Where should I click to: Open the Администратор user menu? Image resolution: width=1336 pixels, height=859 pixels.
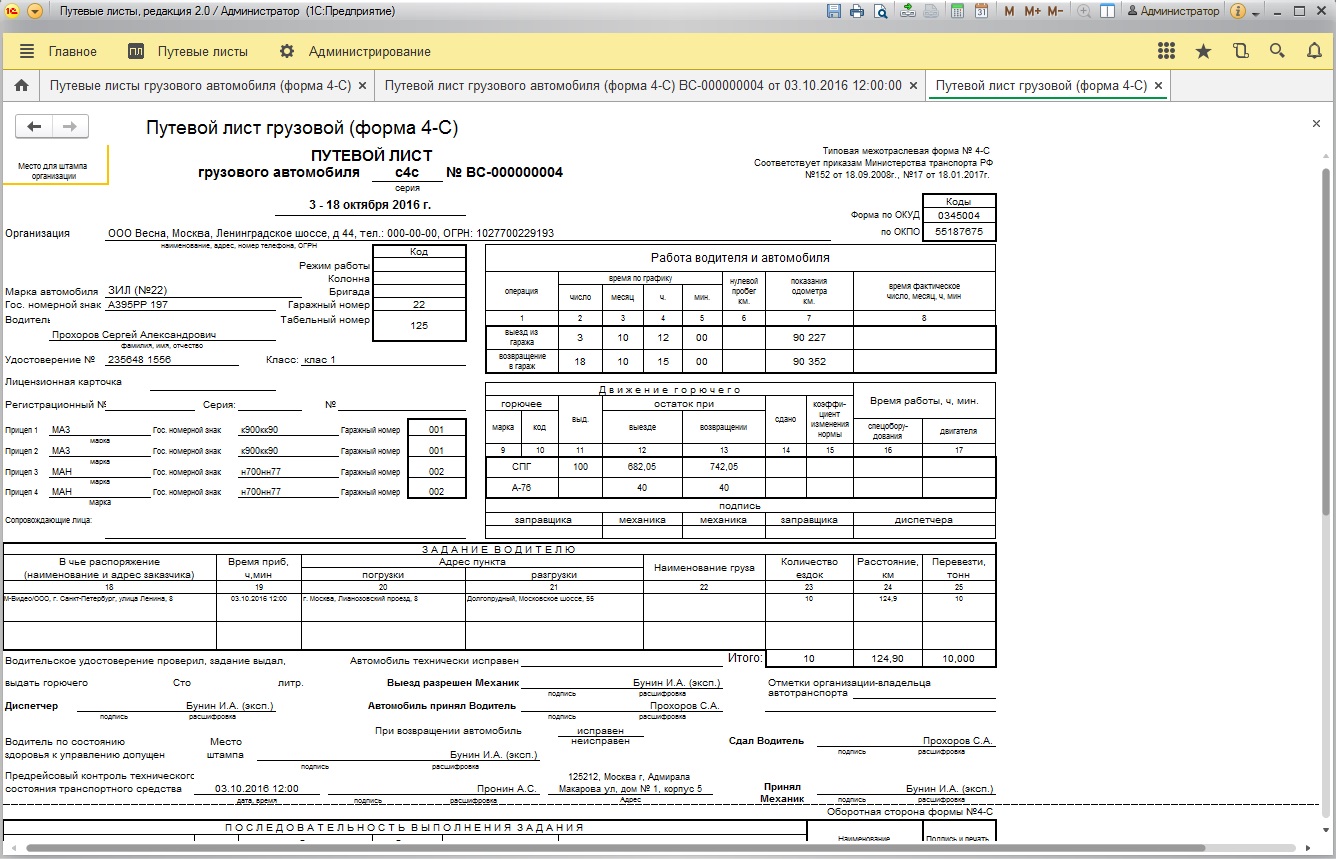(1173, 11)
